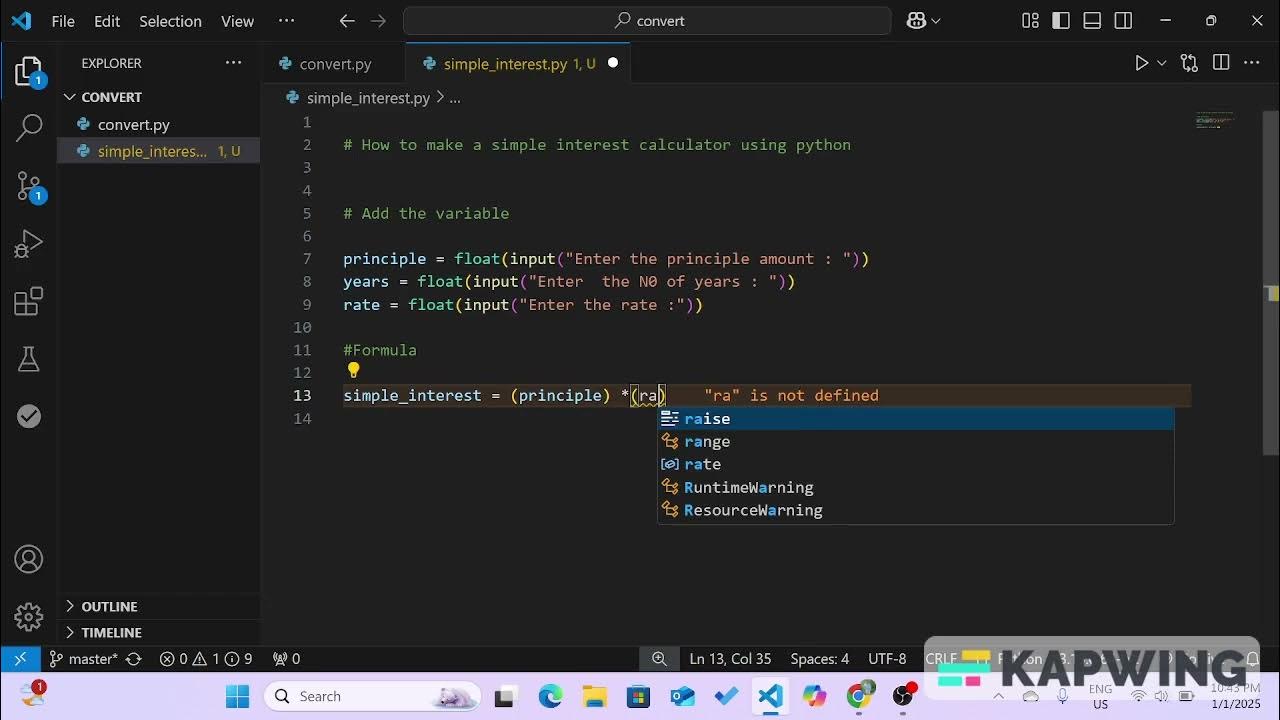This screenshot has width=1280, height=720.
Task: Open Explorer views and more actions ellipsis
Action: (233, 63)
